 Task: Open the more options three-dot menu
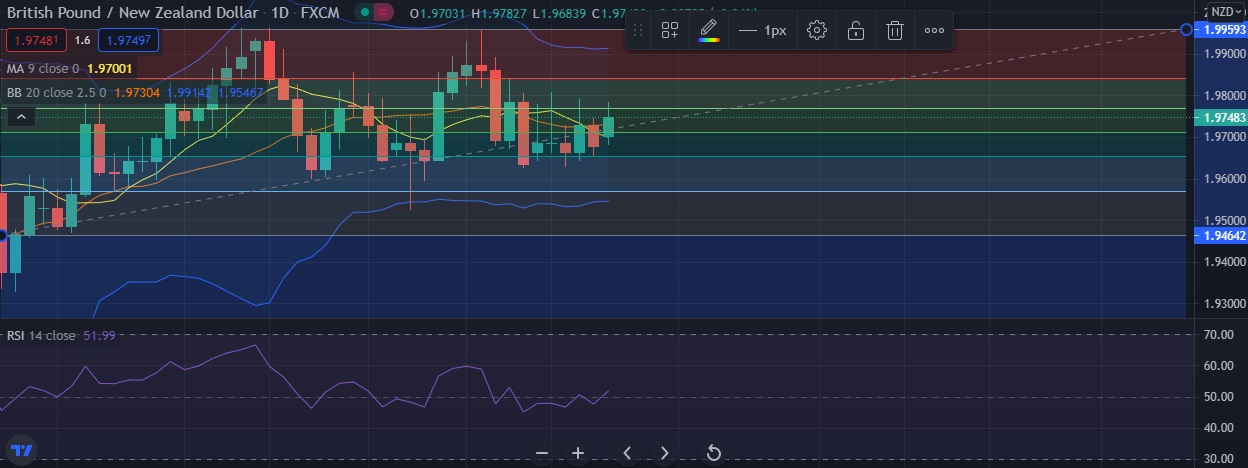(x=934, y=31)
